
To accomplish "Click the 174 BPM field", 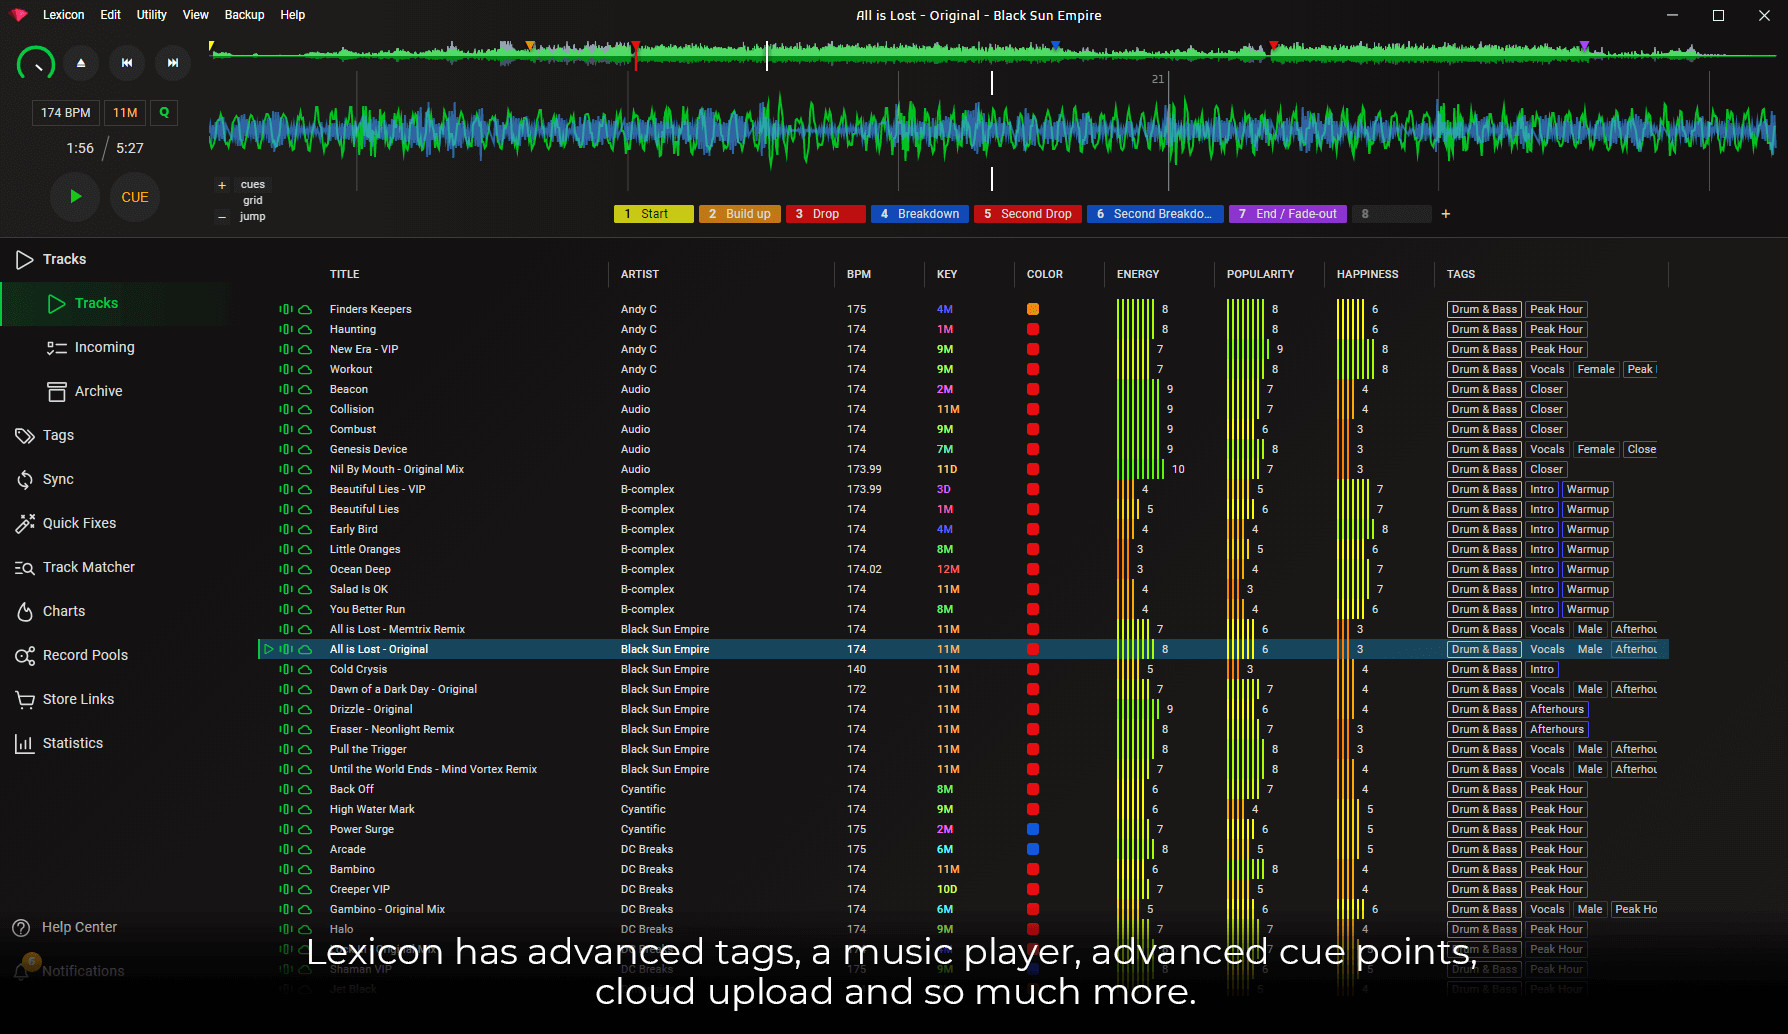I will 66,113.
